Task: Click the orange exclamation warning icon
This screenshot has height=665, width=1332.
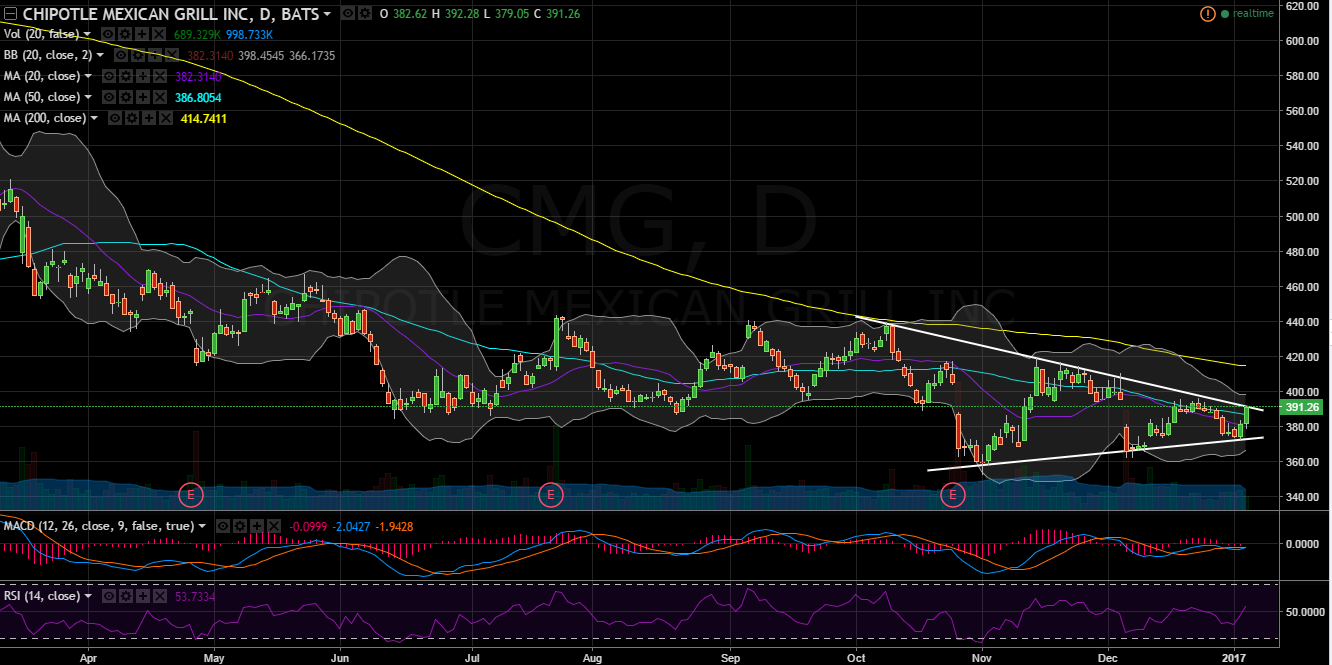Action: tap(1207, 13)
